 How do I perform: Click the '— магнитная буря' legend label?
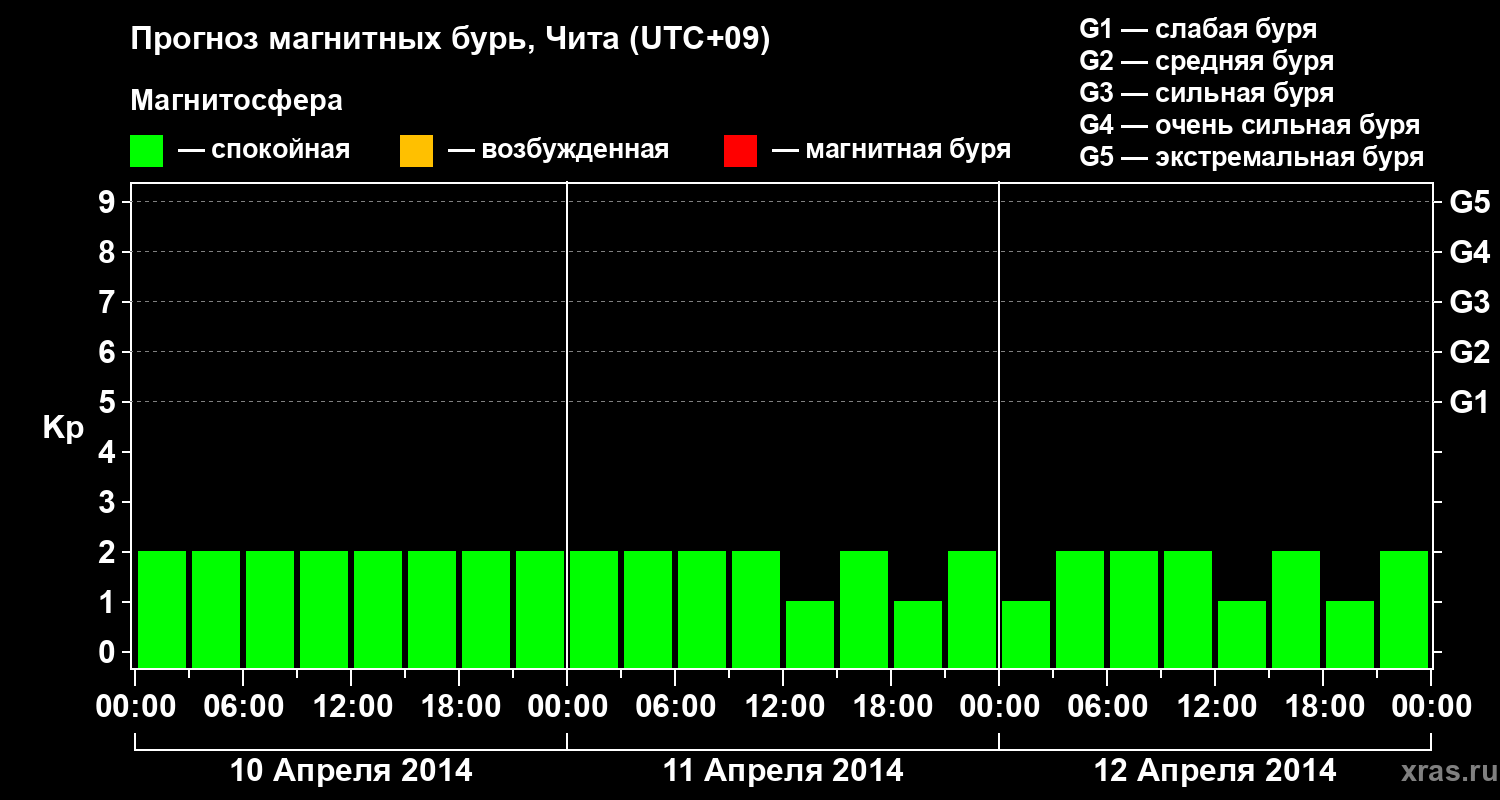(x=892, y=150)
